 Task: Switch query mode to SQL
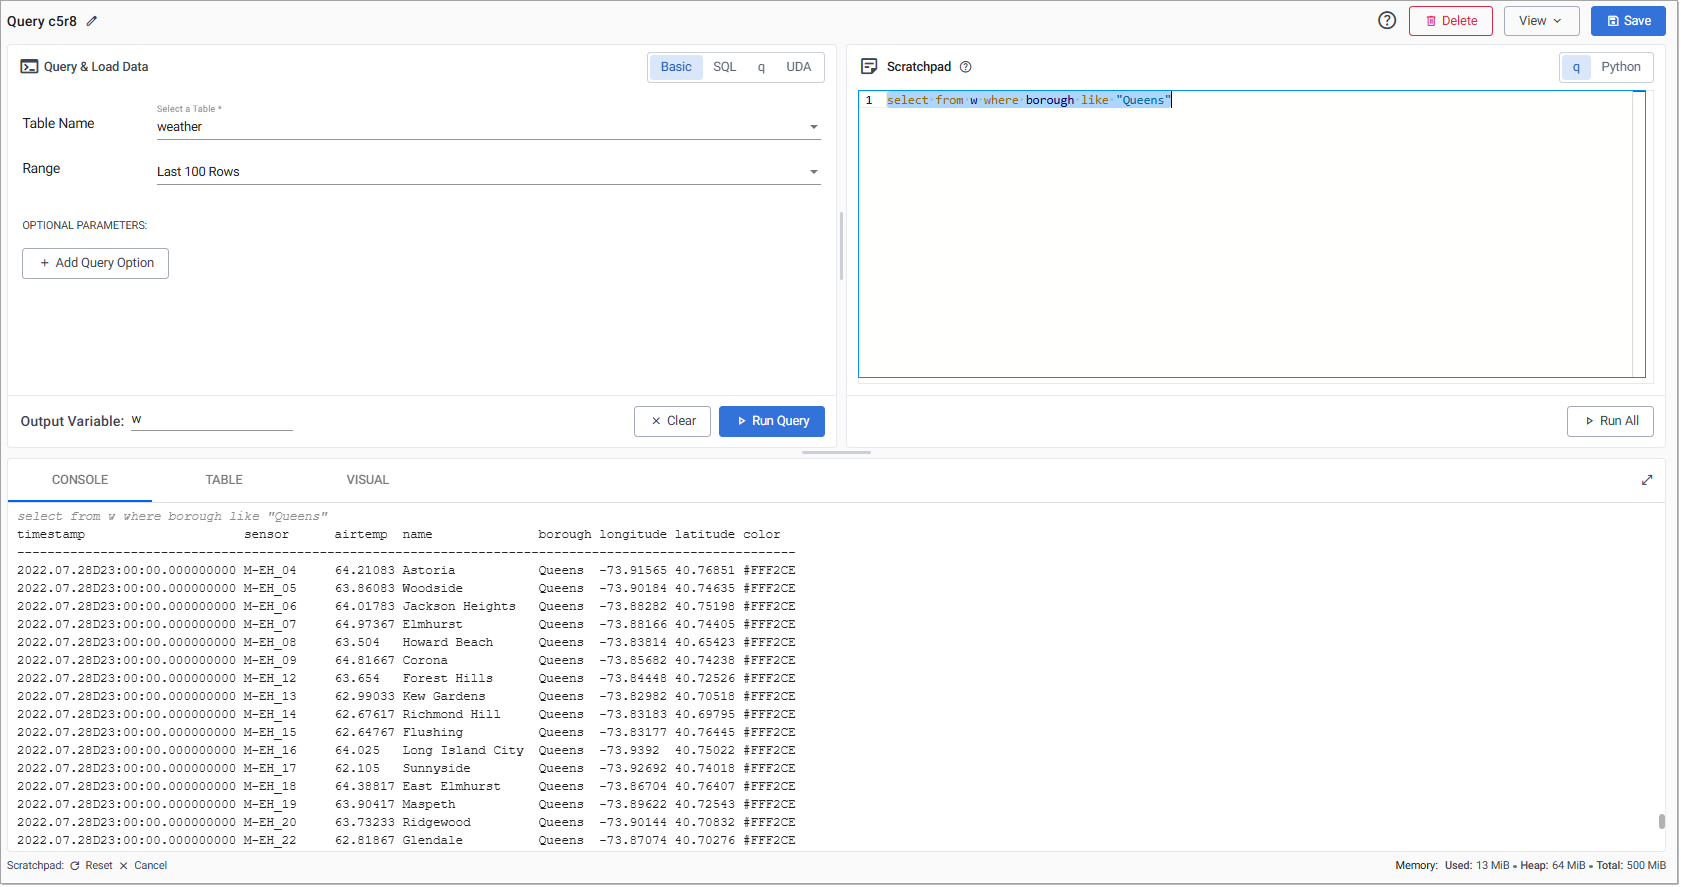tap(724, 67)
